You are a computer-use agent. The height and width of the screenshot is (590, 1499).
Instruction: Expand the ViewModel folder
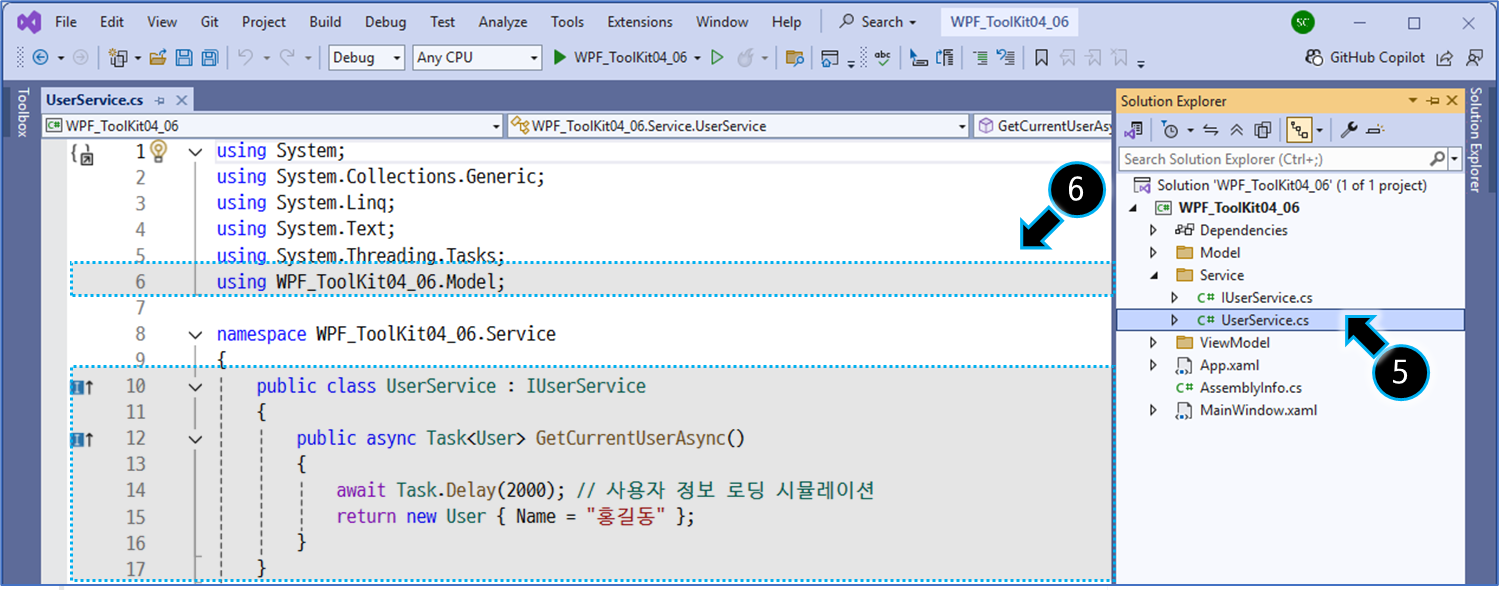pos(1153,343)
